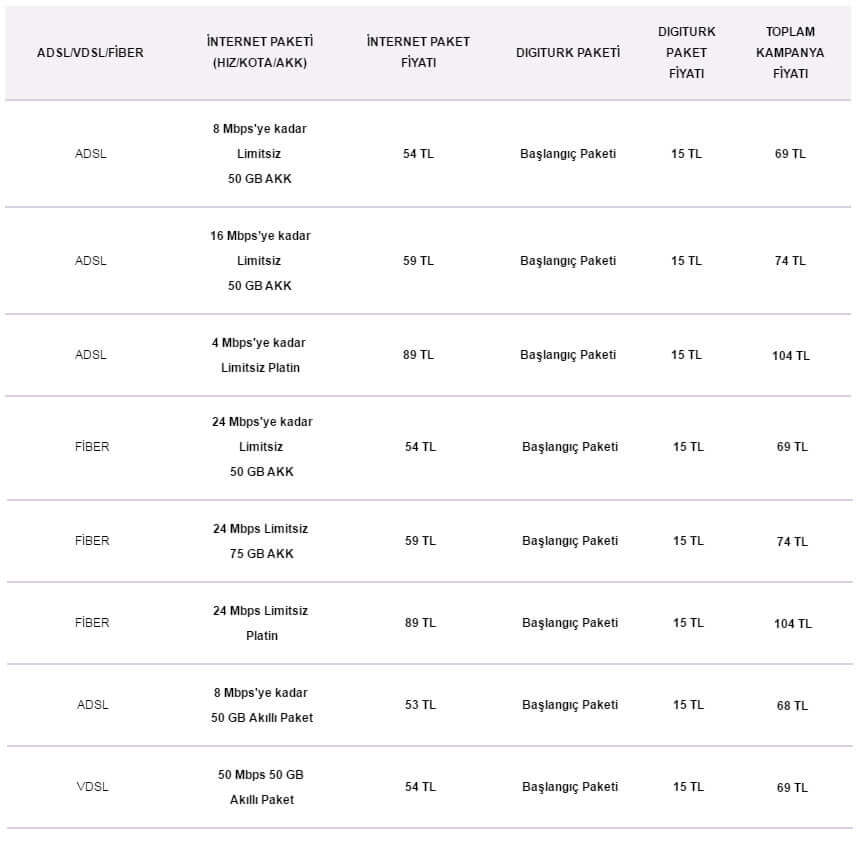Image resolution: width=857 pixels, height=850 pixels.
Task: Click the İNTERNET PAKETİ (HIZ/KOTA/AKK) header
Action: (x=260, y=52)
